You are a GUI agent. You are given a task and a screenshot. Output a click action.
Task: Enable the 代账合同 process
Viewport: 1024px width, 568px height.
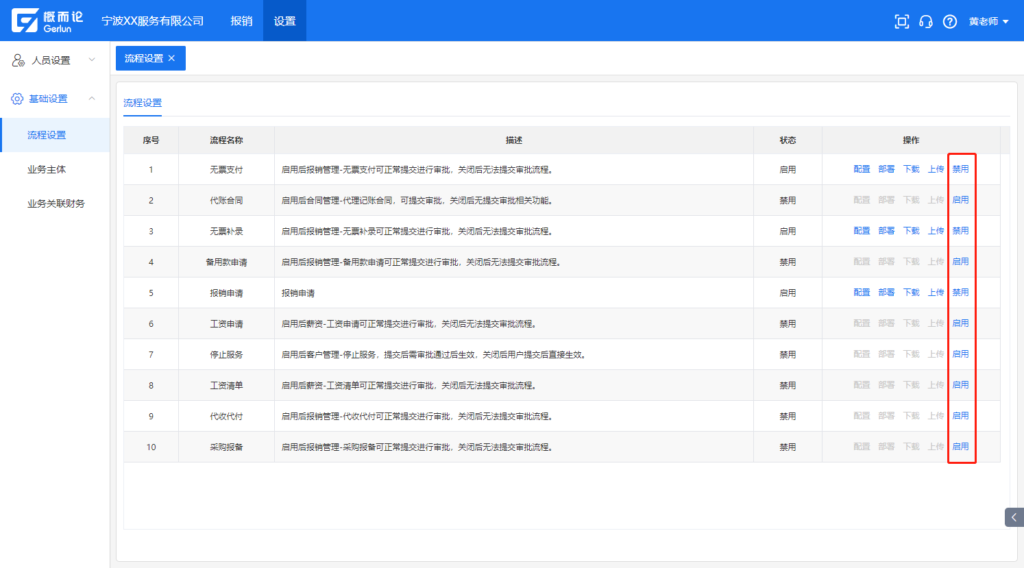click(x=961, y=200)
